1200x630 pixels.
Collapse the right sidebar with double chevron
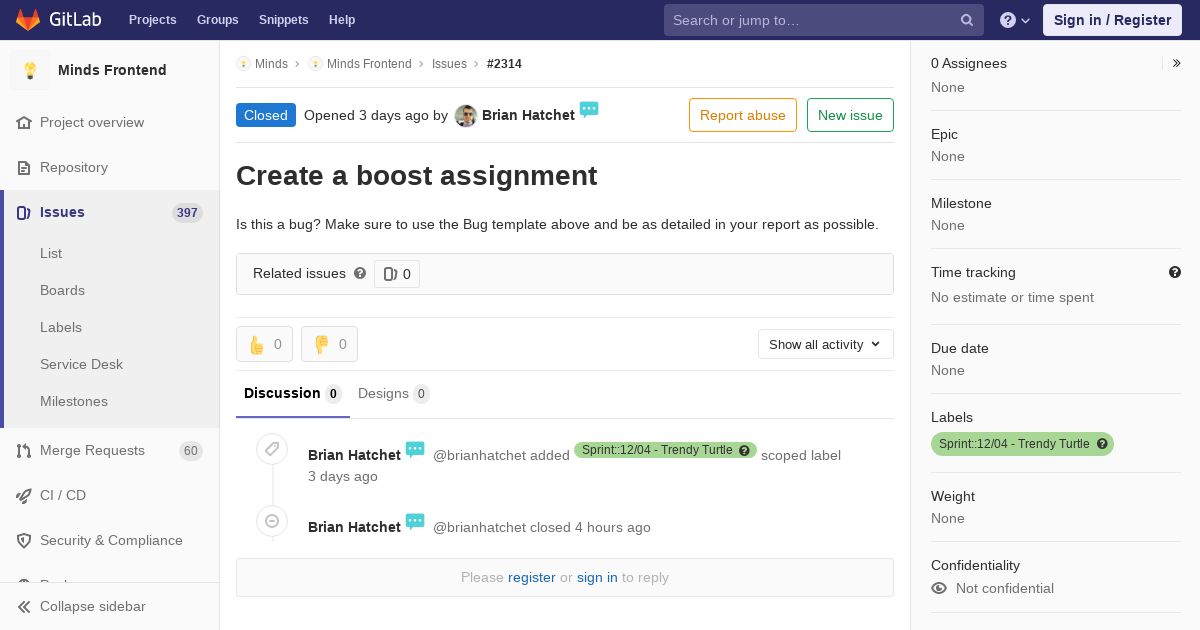[x=1177, y=63]
